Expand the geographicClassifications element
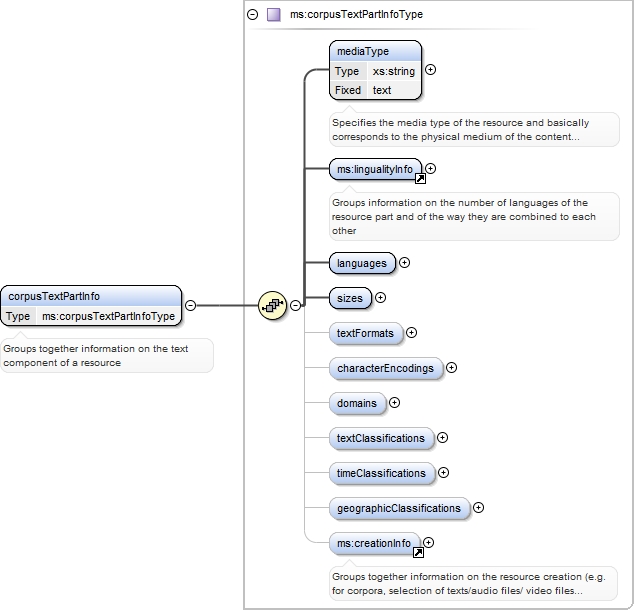The image size is (635, 611). tap(478, 508)
